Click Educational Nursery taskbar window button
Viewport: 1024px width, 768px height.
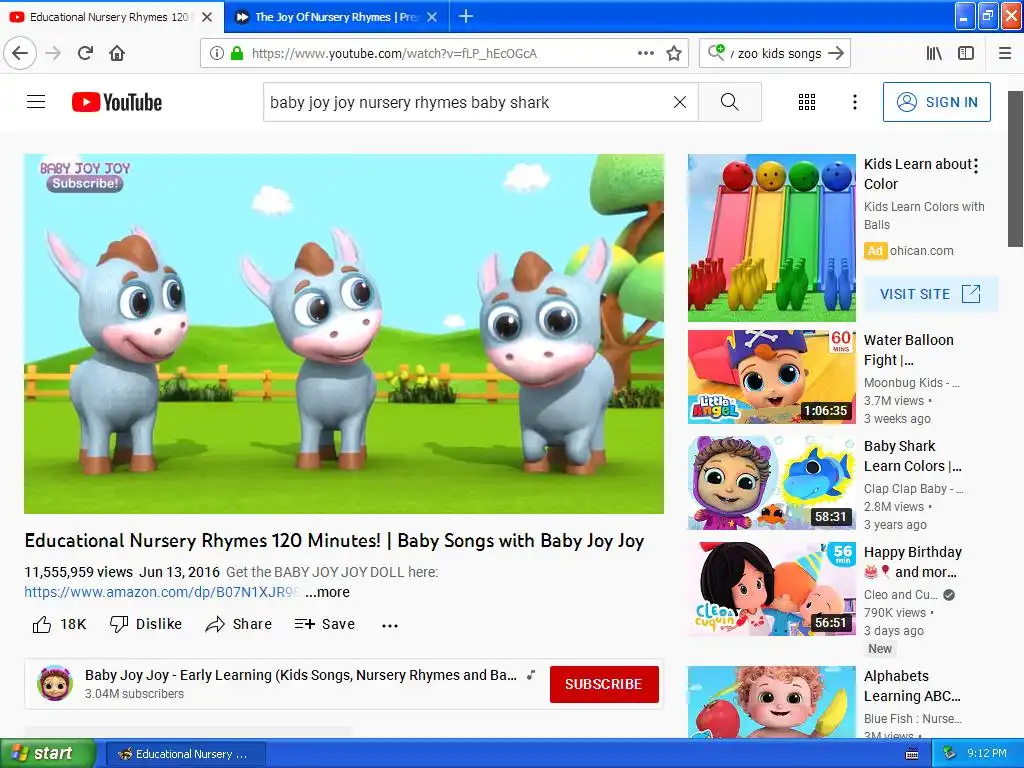point(185,754)
